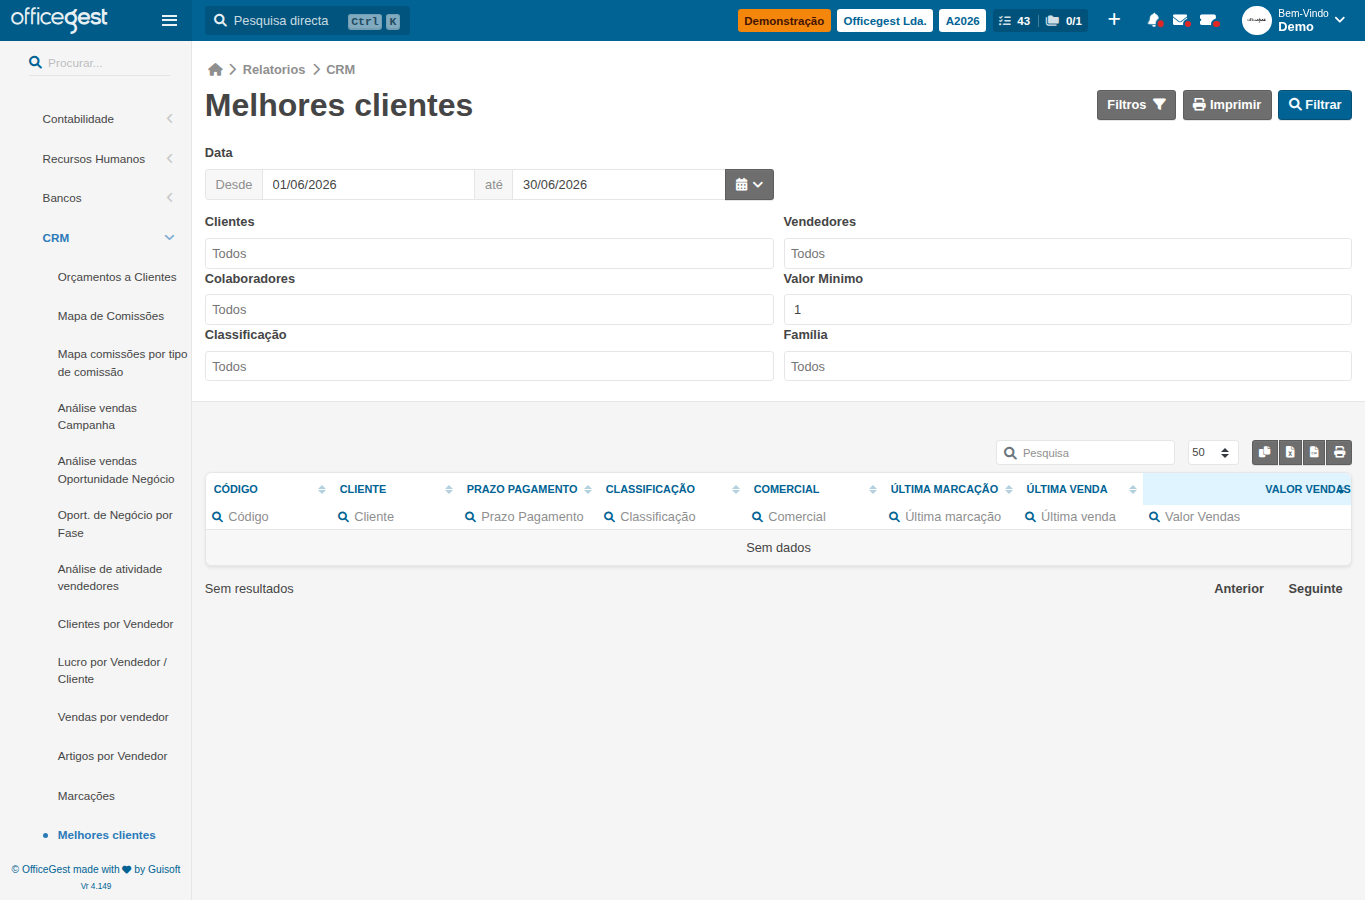Print table with the printer icon

pyautogui.click(x=1340, y=452)
